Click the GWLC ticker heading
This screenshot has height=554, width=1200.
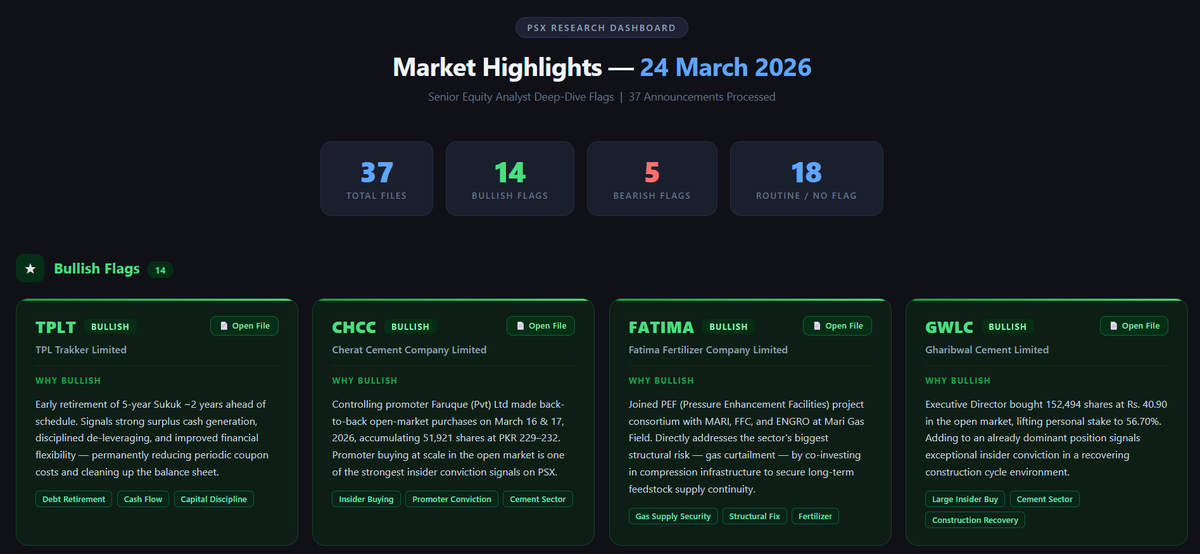coord(949,327)
